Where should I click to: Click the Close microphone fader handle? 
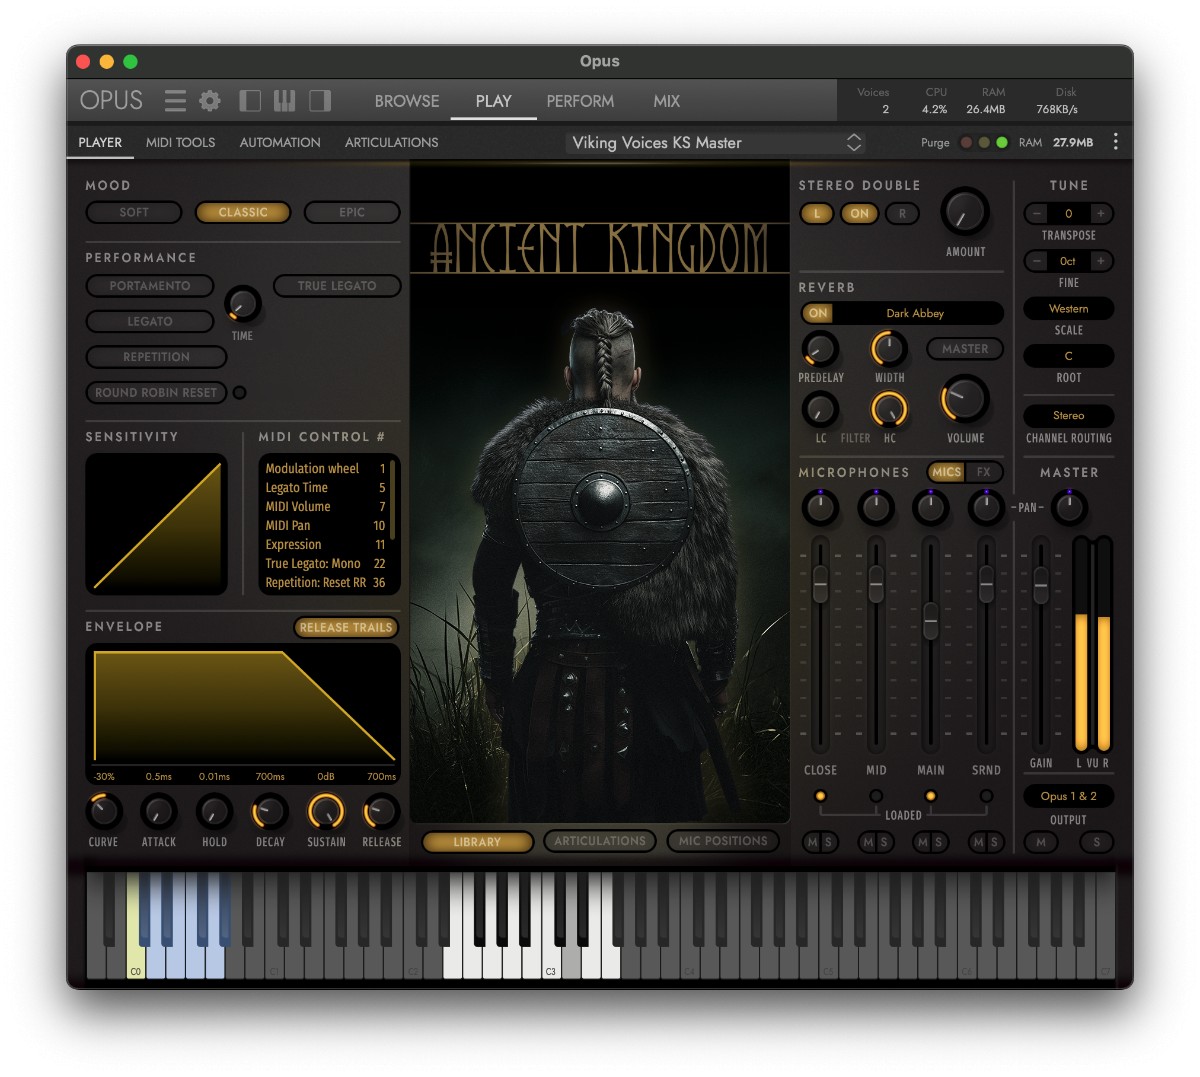[x=820, y=583]
